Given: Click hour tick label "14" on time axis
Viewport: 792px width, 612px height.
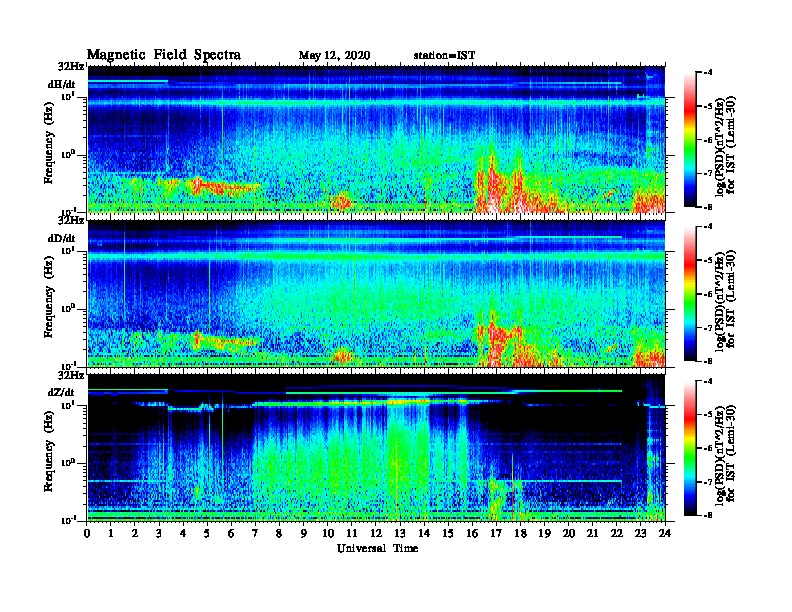Looking at the screenshot, I should (x=424, y=534).
